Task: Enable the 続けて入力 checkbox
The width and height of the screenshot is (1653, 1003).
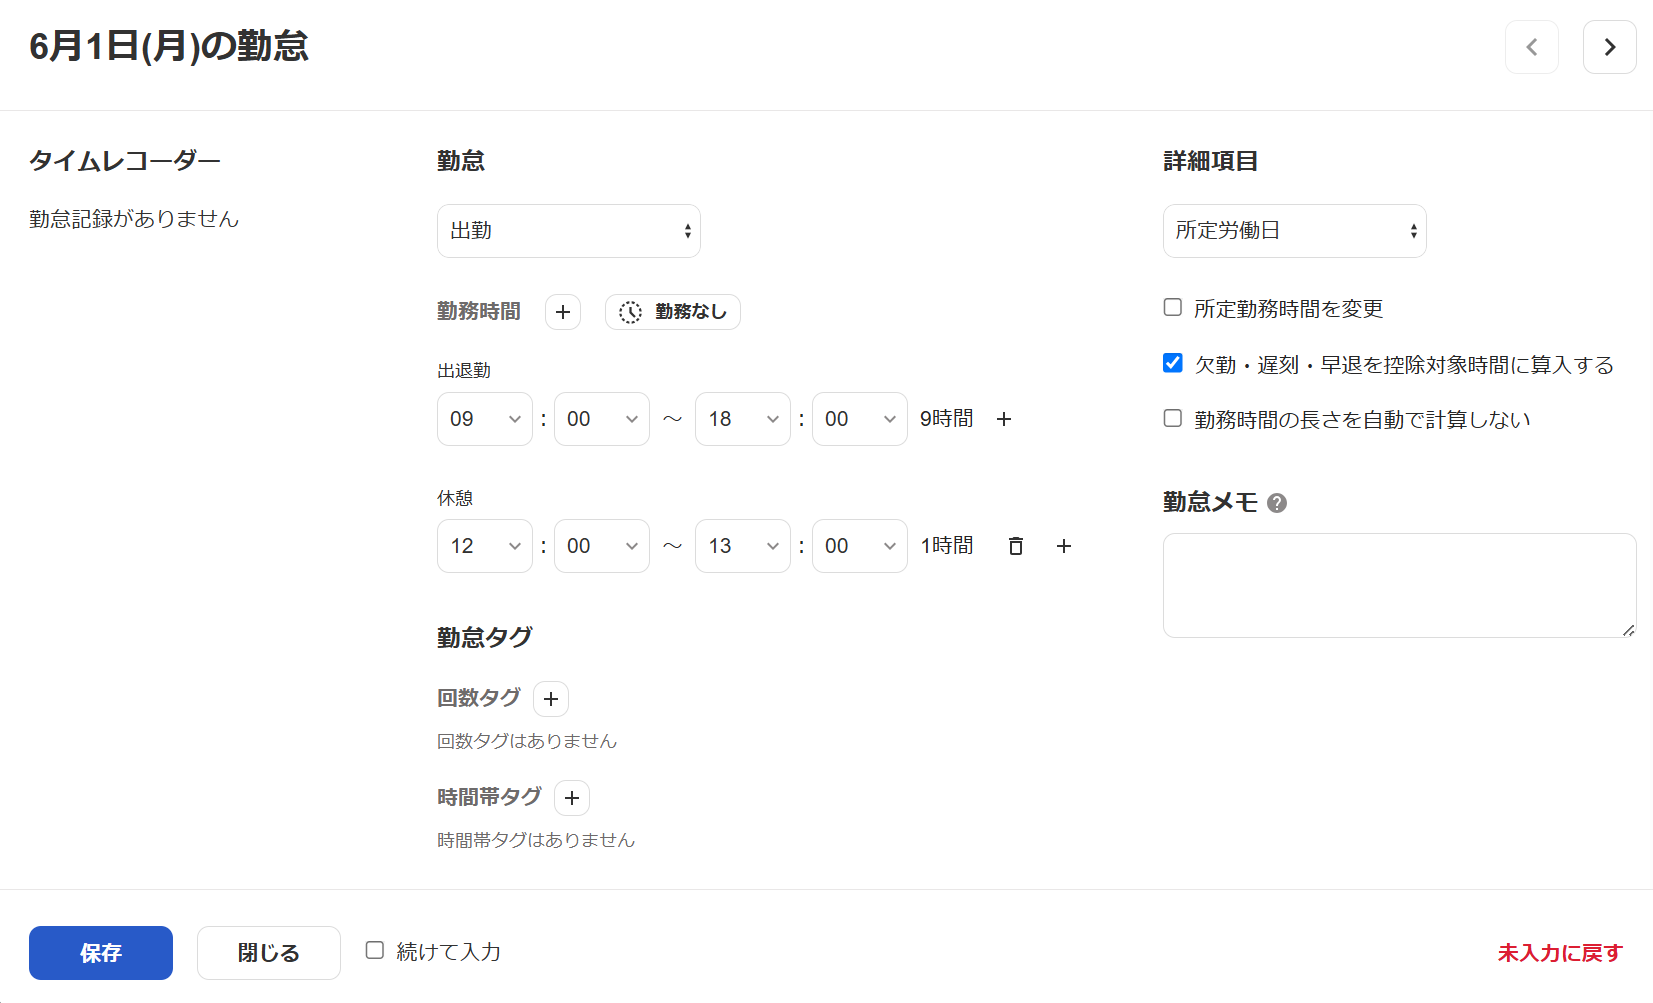Action: point(375,950)
